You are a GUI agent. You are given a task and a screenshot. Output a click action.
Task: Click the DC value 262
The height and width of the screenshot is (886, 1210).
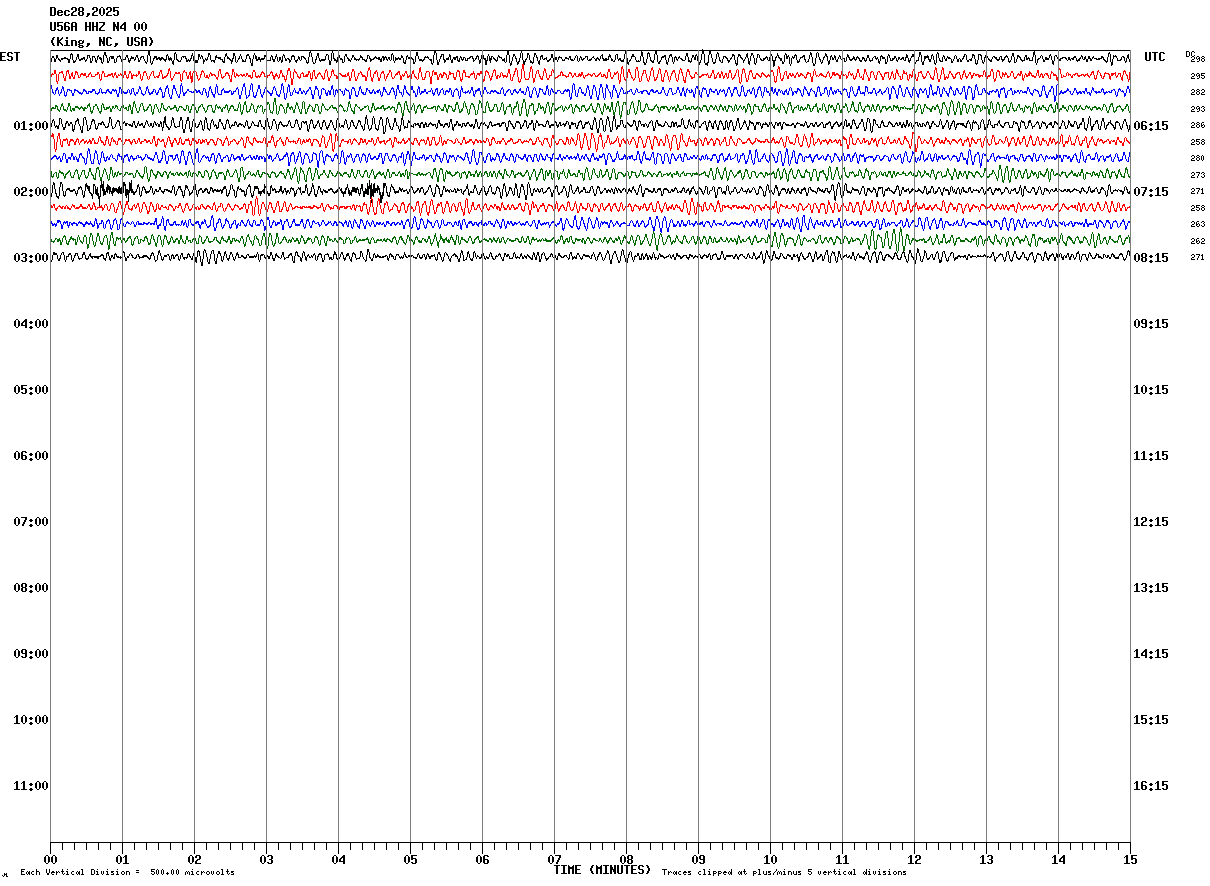[1198, 241]
